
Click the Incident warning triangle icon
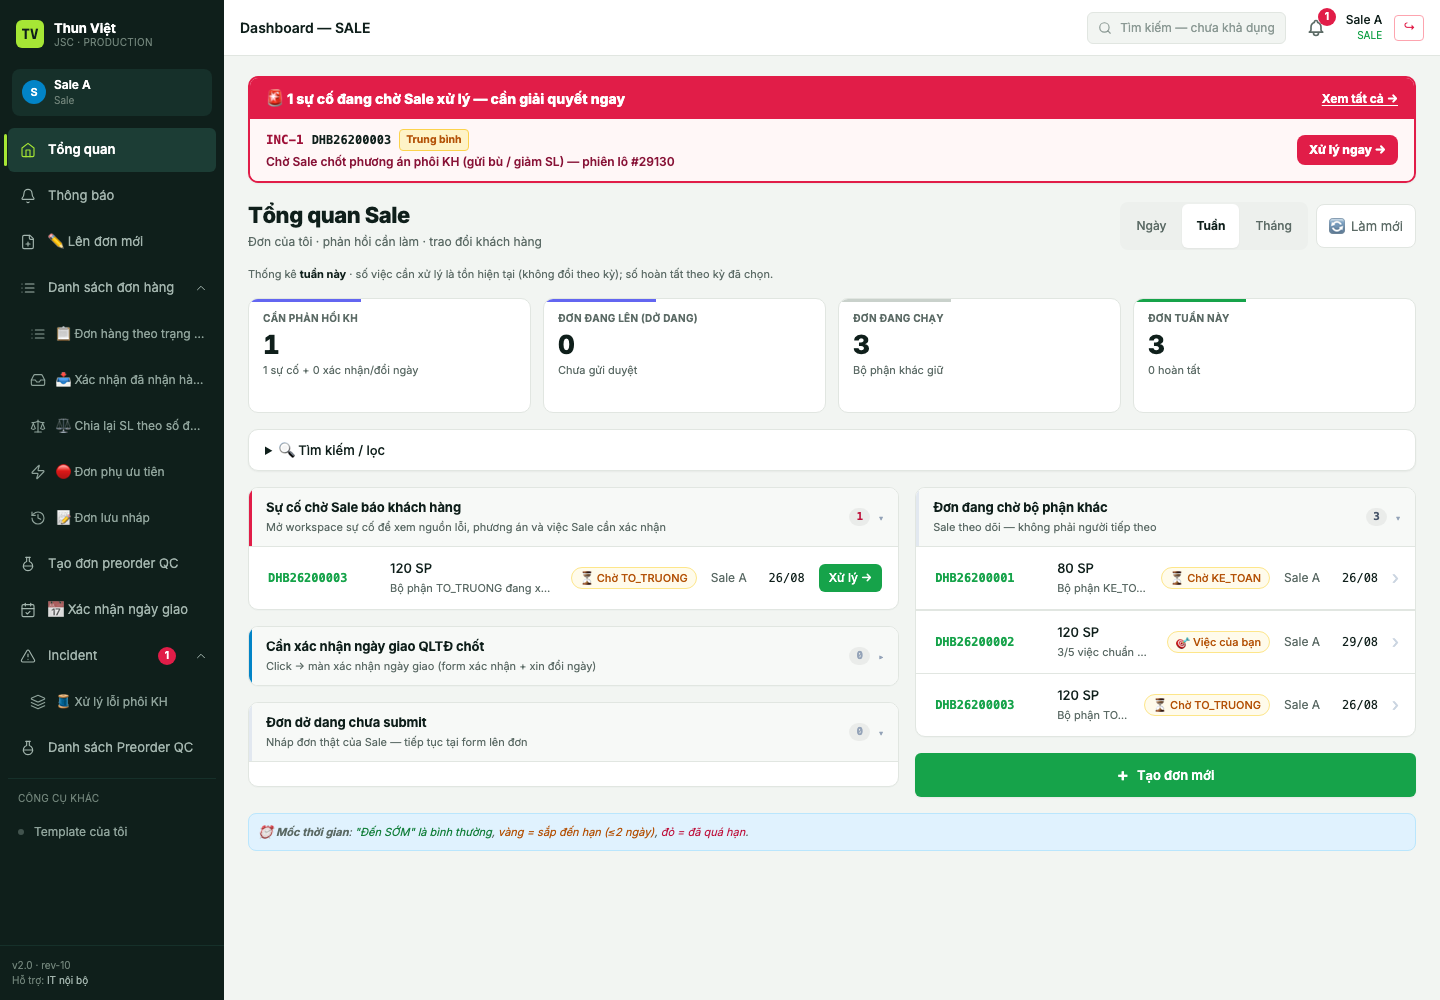(28, 656)
